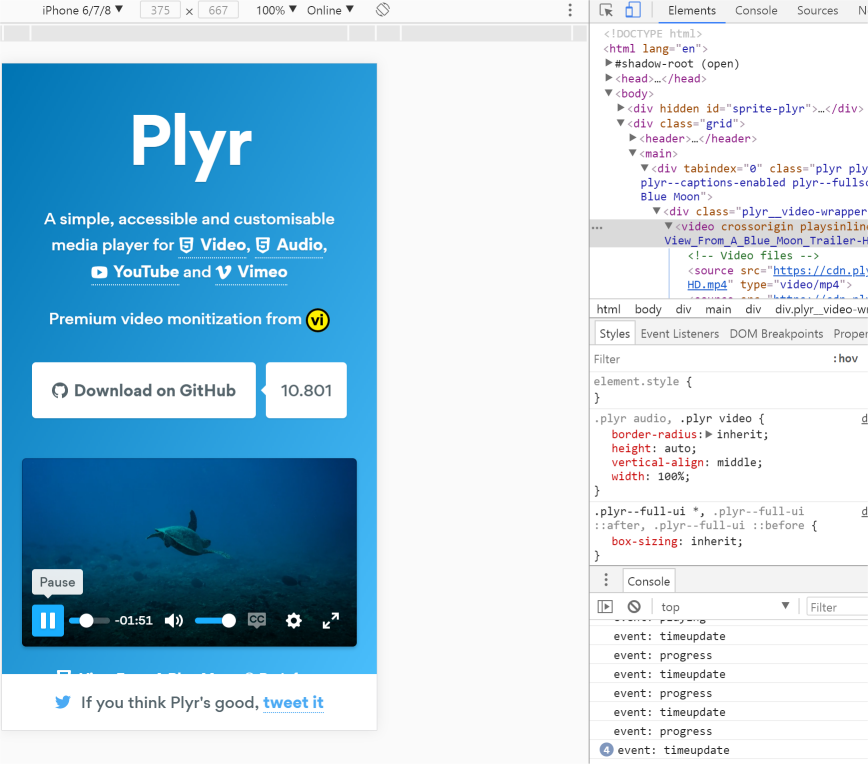This screenshot has width=868, height=764.
Task: Pause the video with the pause button
Action: click(48, 621)
